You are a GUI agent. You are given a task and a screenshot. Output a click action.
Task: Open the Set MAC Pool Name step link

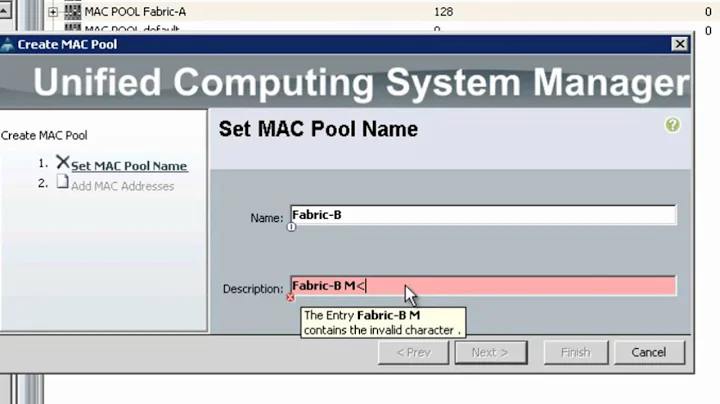[129, 166]
